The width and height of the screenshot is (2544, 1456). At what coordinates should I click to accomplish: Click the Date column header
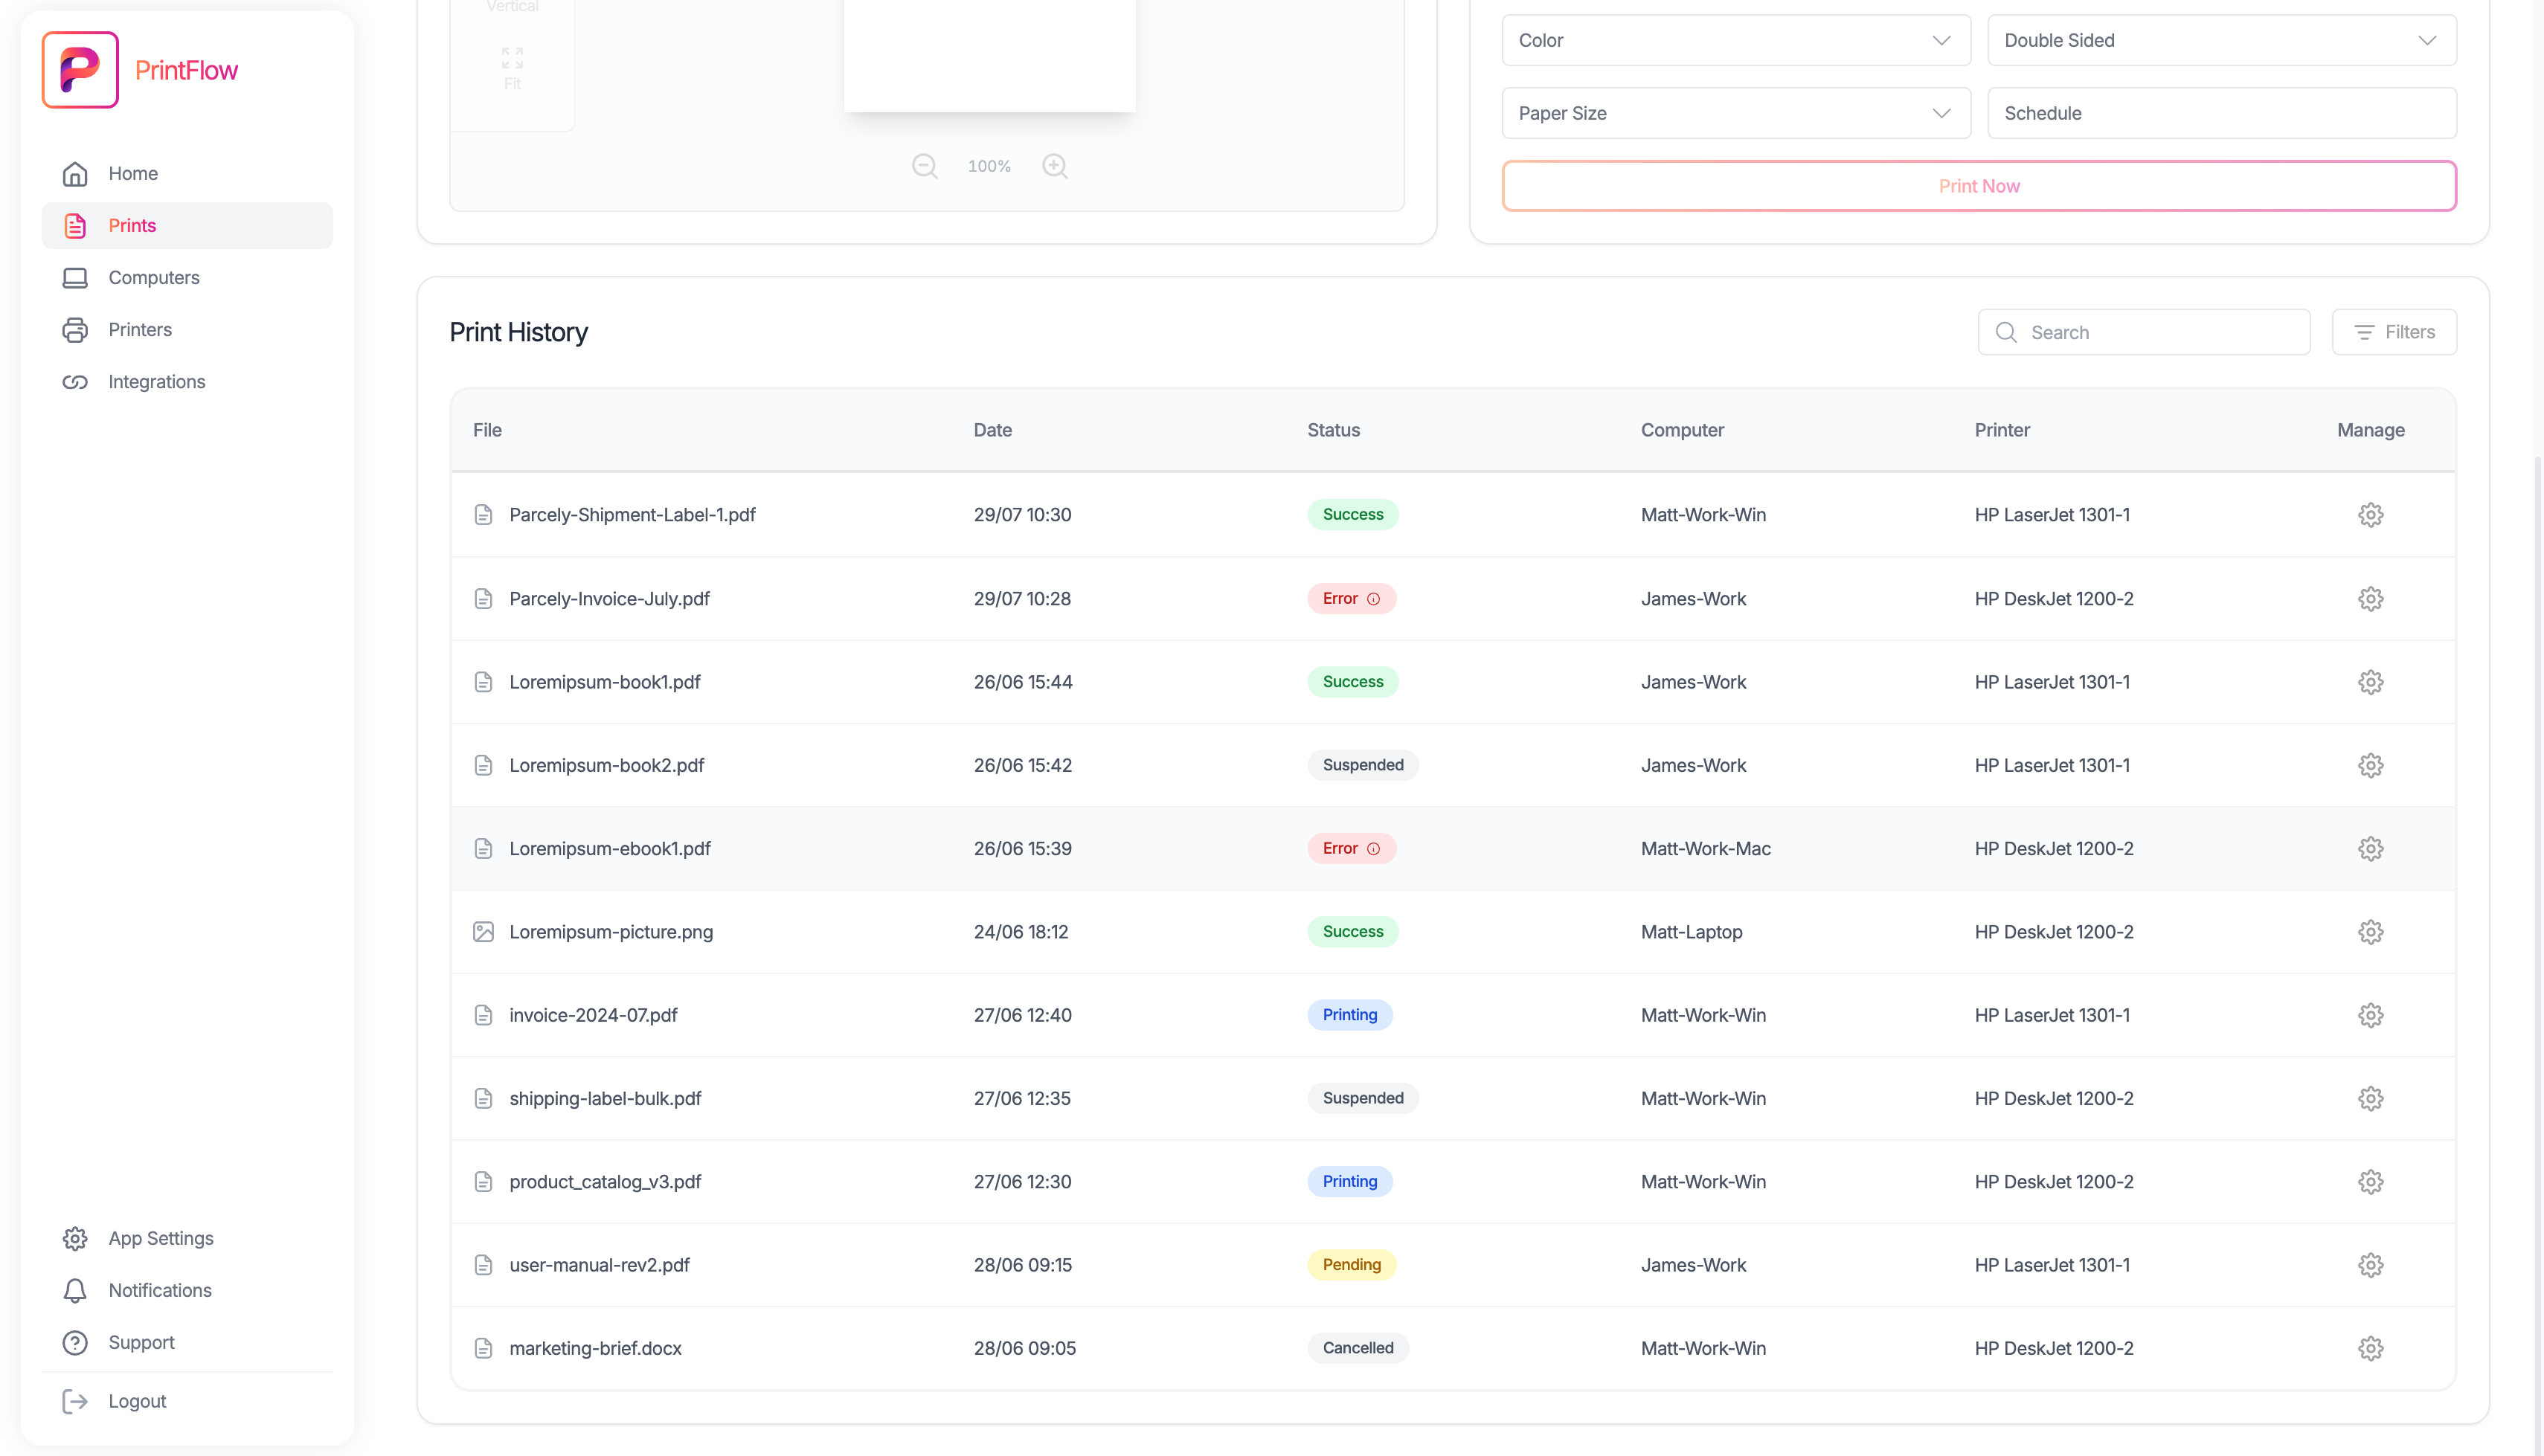[x=992, y=430]
